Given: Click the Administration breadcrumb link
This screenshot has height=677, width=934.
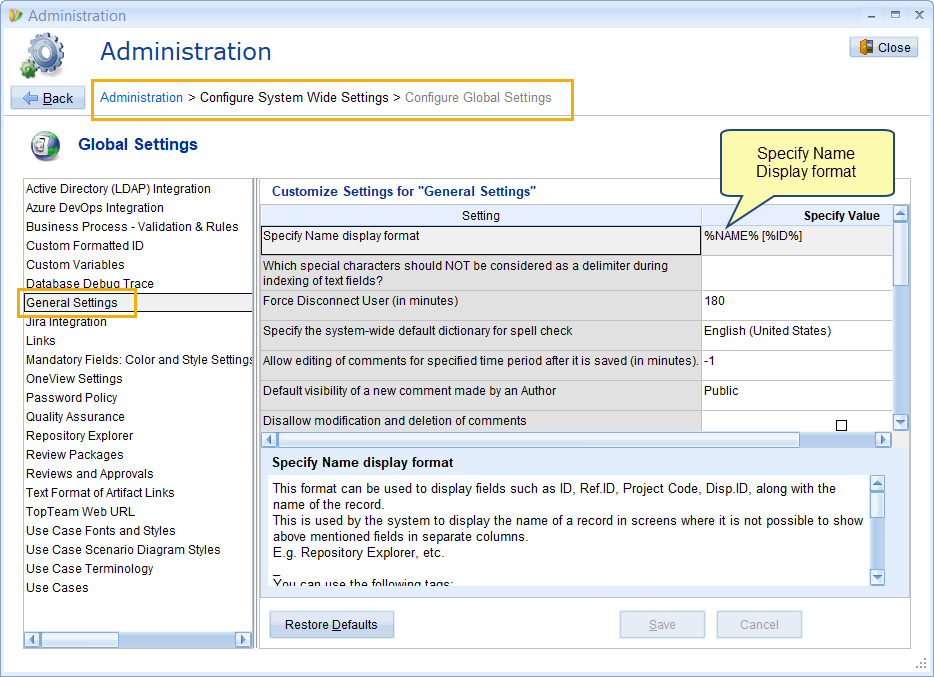Looking at the screenshot, I should (x=141, y=98).
